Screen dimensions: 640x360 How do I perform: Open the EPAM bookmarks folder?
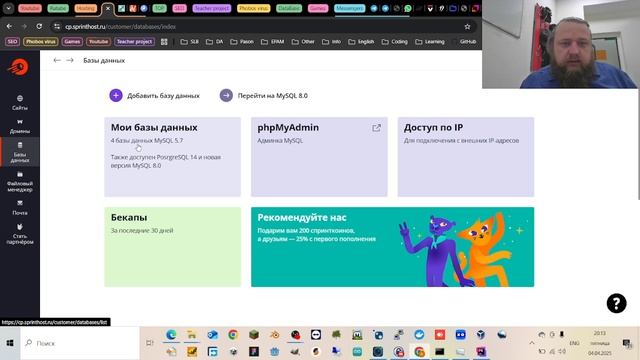[x=273, y=42]
